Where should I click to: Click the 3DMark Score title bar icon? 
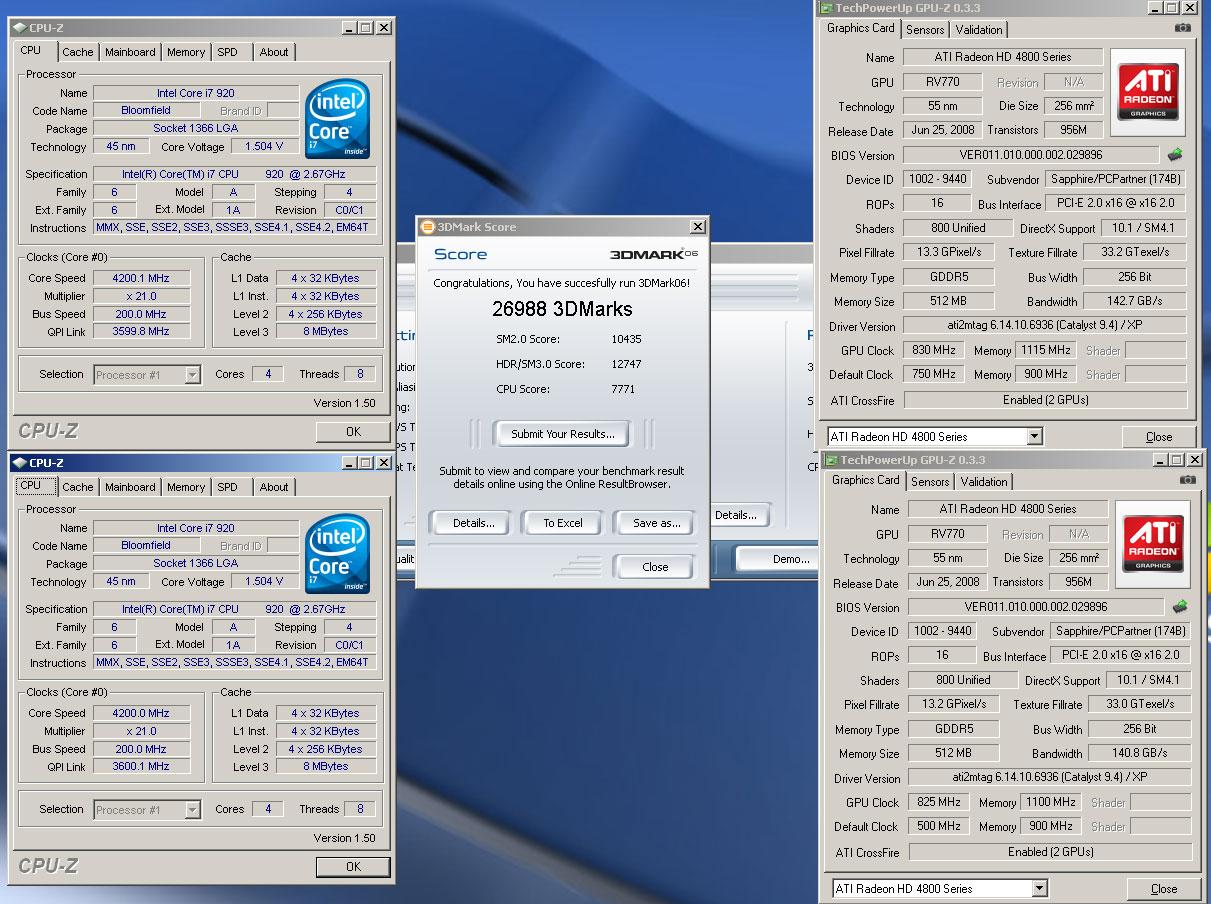[427, 227]
